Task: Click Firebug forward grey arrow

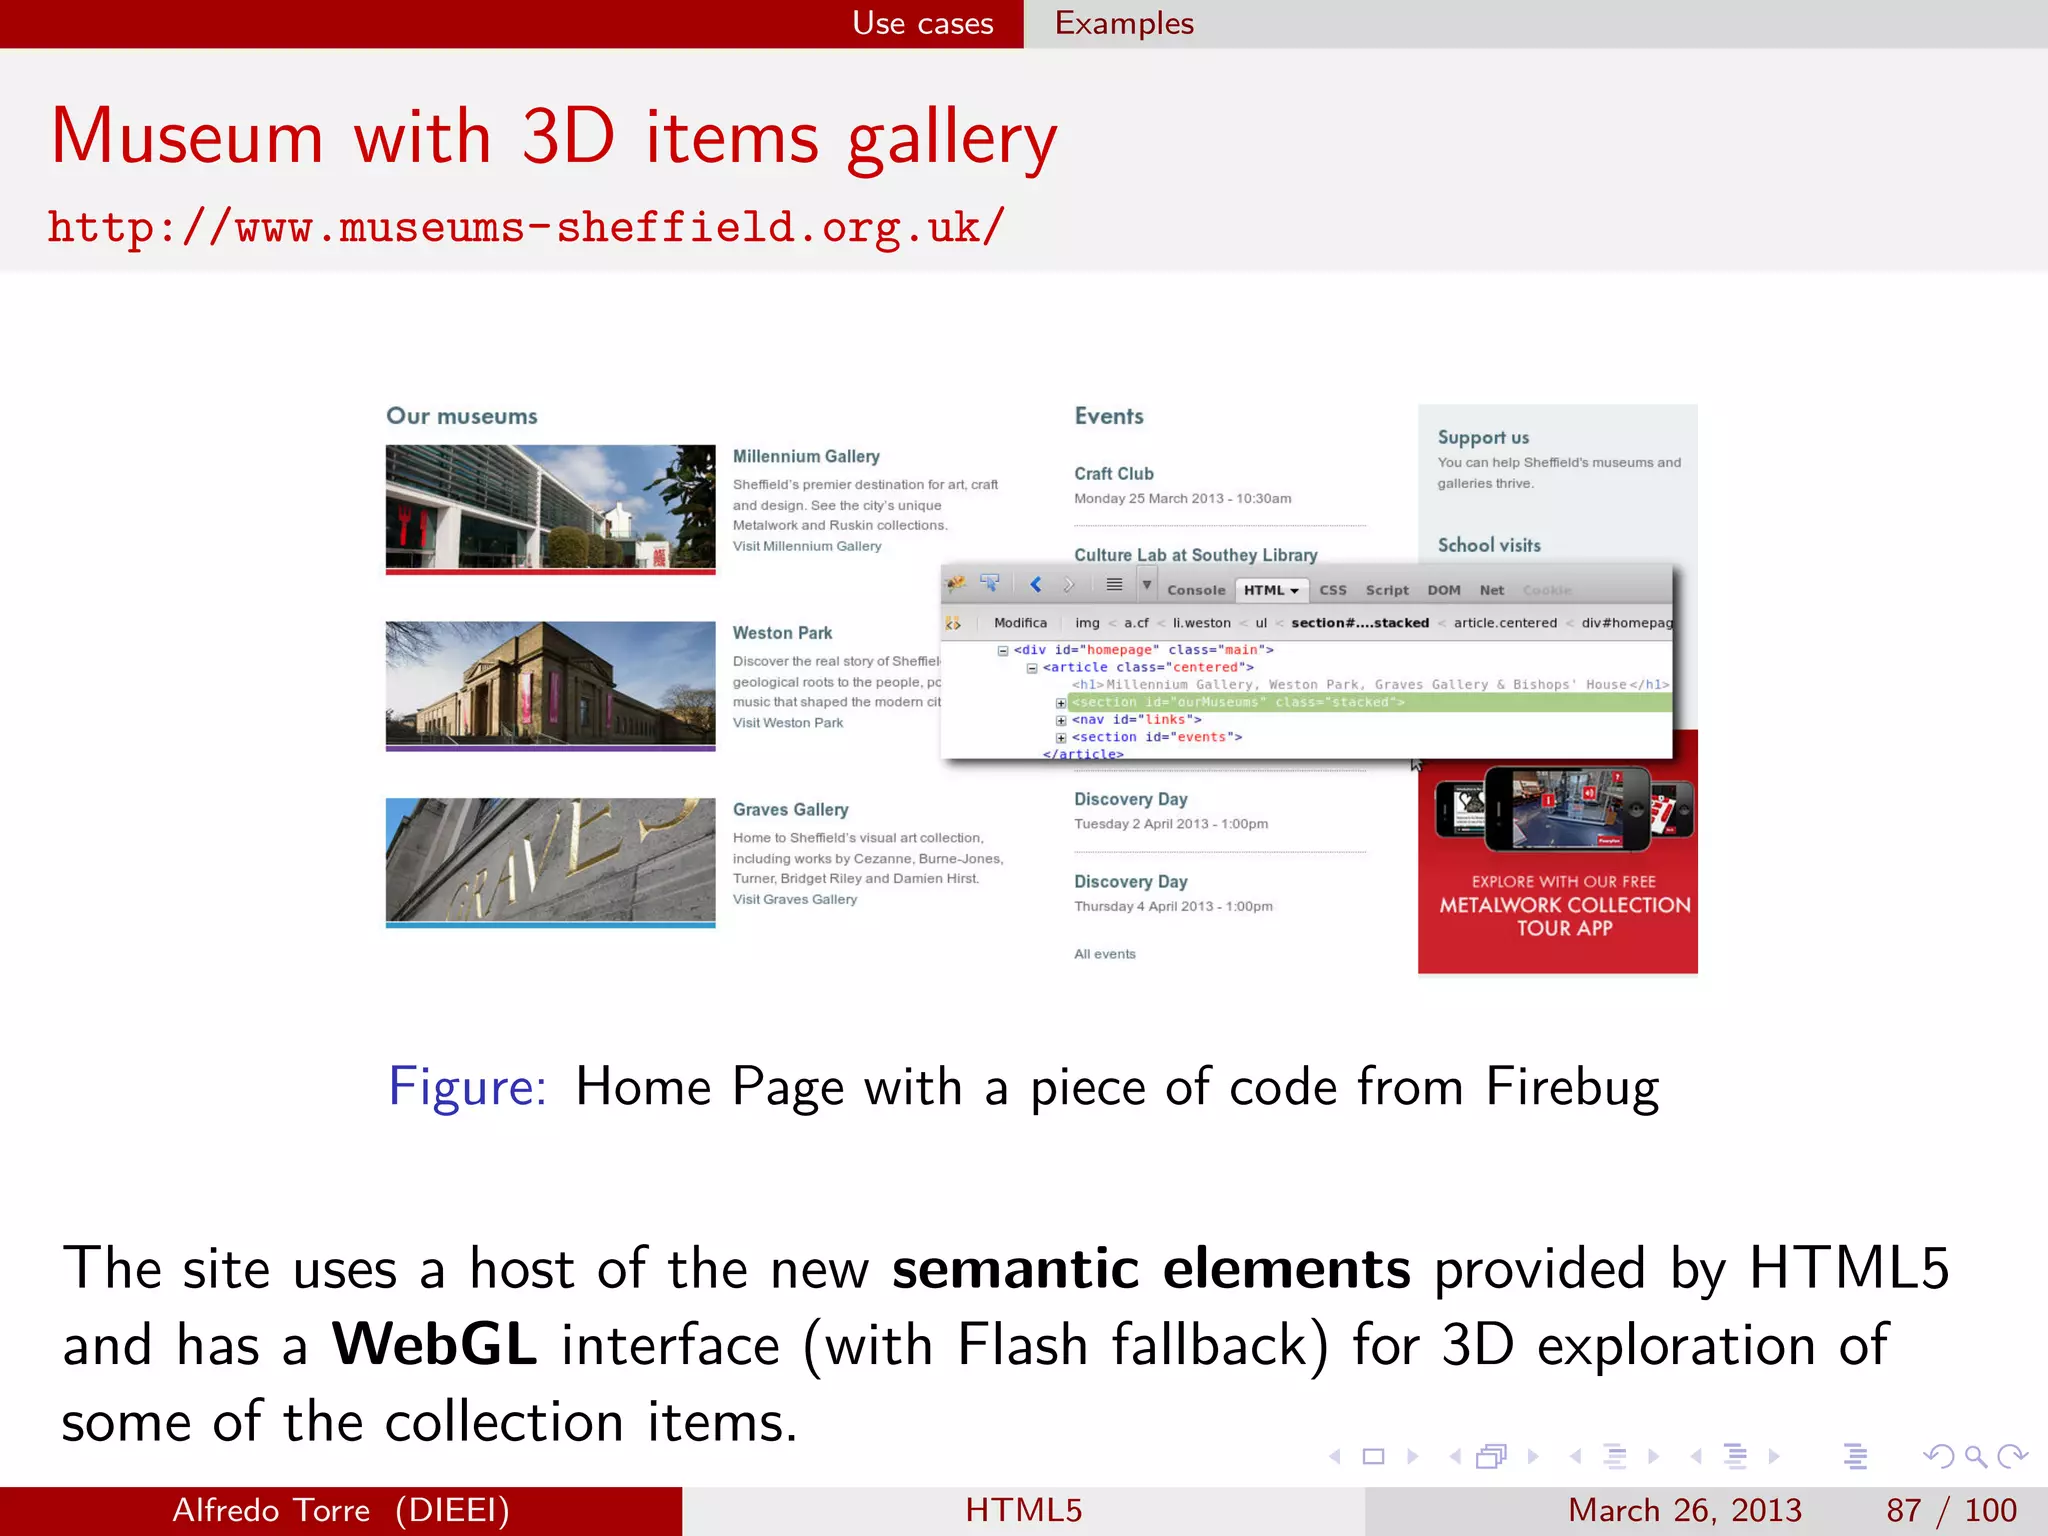Action: click(x=1068, y=584)
